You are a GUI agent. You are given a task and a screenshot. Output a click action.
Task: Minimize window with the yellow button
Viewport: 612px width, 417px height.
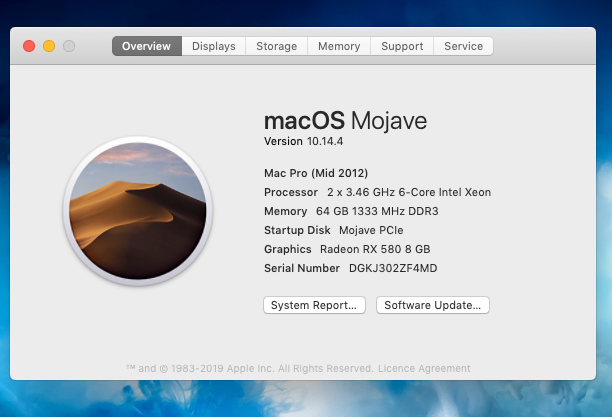tap(49, 46)
